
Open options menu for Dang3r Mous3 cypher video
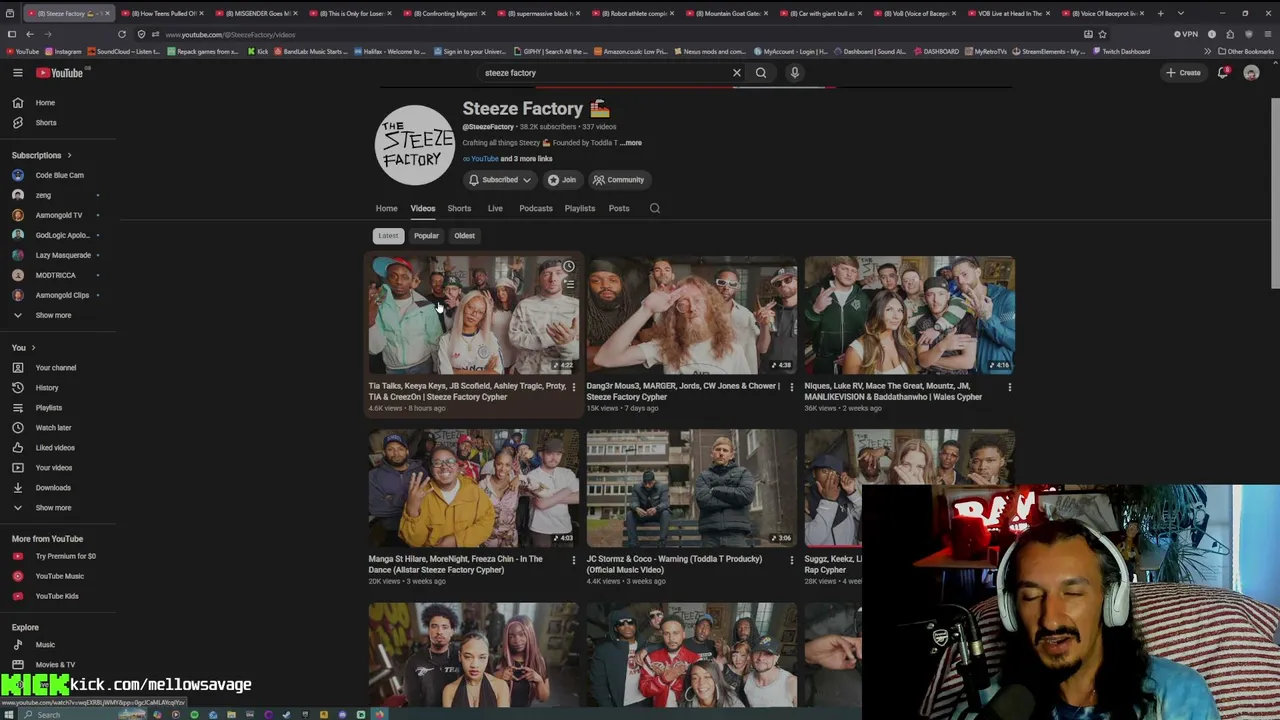[x=791, y=387]
